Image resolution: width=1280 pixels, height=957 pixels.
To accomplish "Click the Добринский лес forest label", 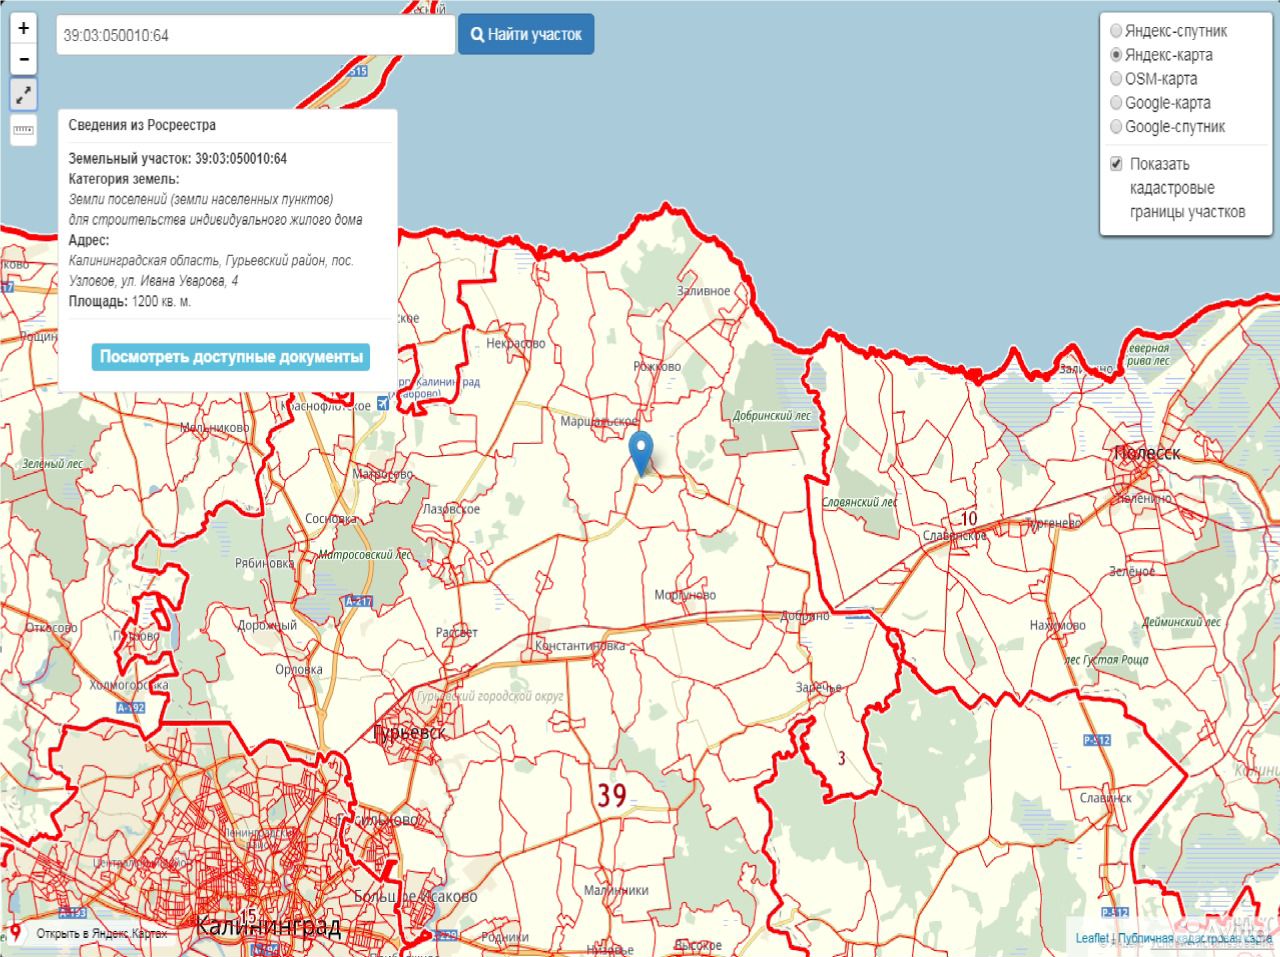I will (x=772, y=416).
